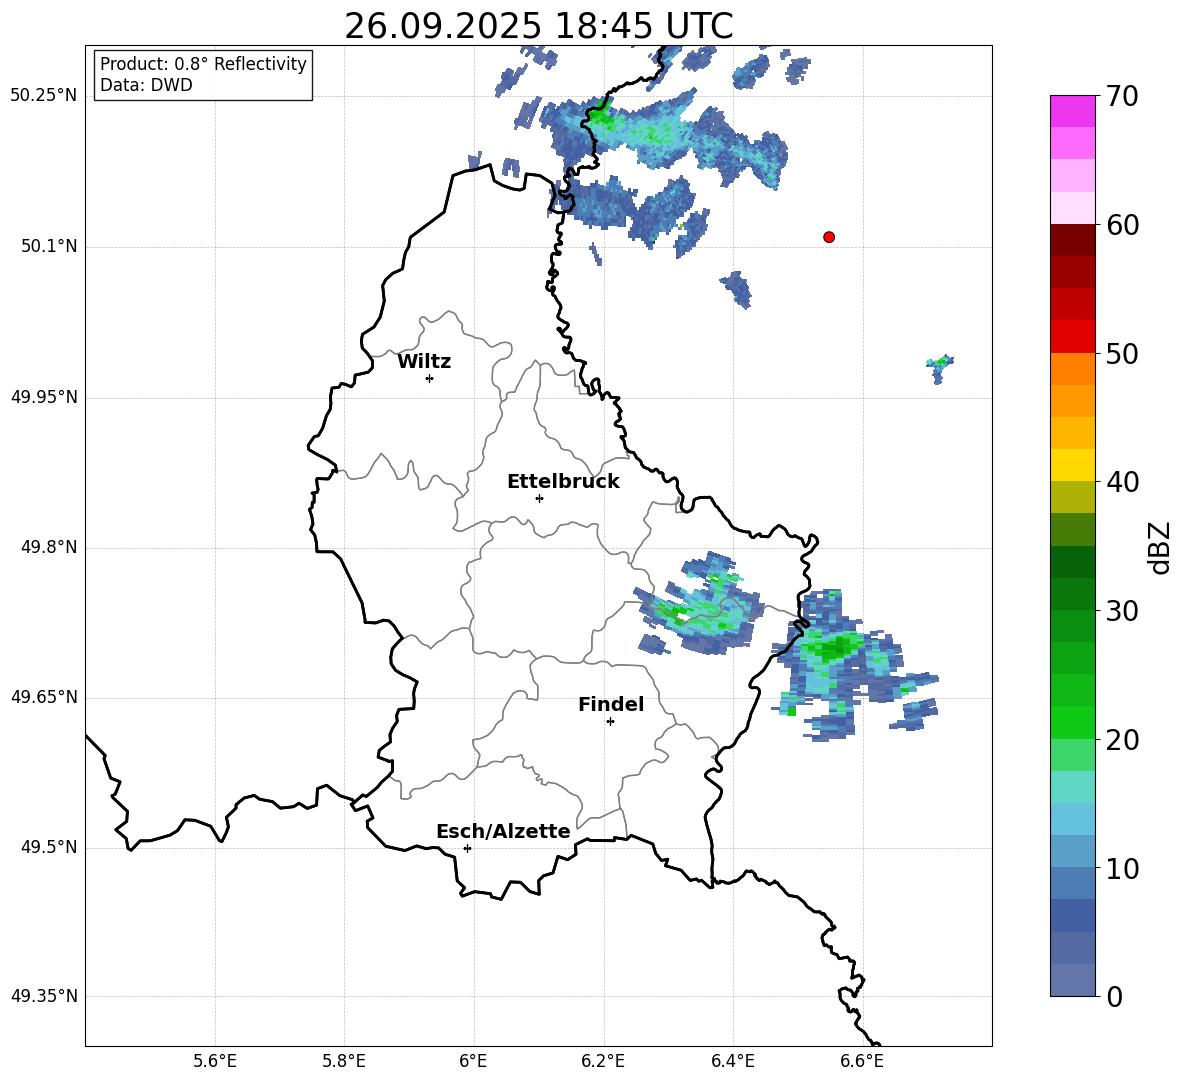Click the 5.8°E longitude label

[x=344, y=1062]
